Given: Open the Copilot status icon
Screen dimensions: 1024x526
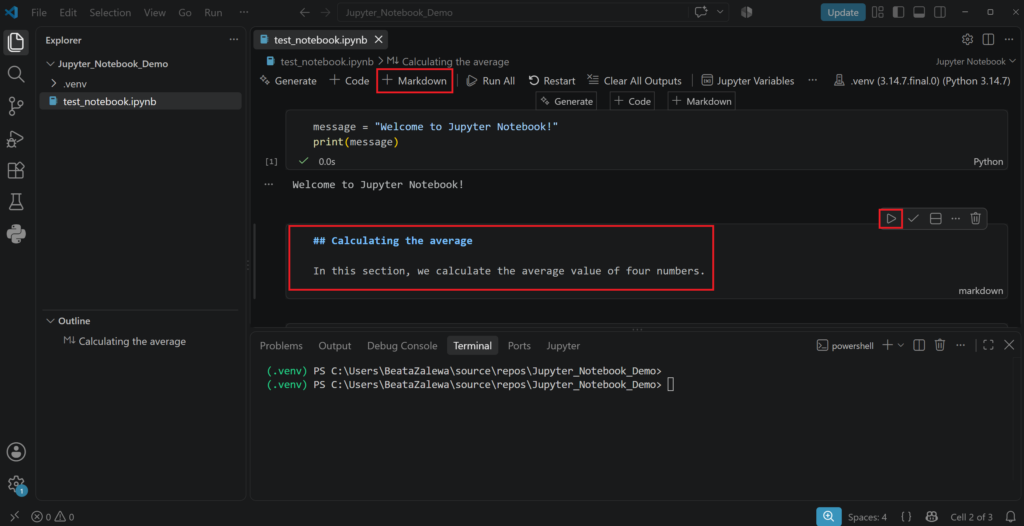Looking at the screenshot, I should coord(932,517).
